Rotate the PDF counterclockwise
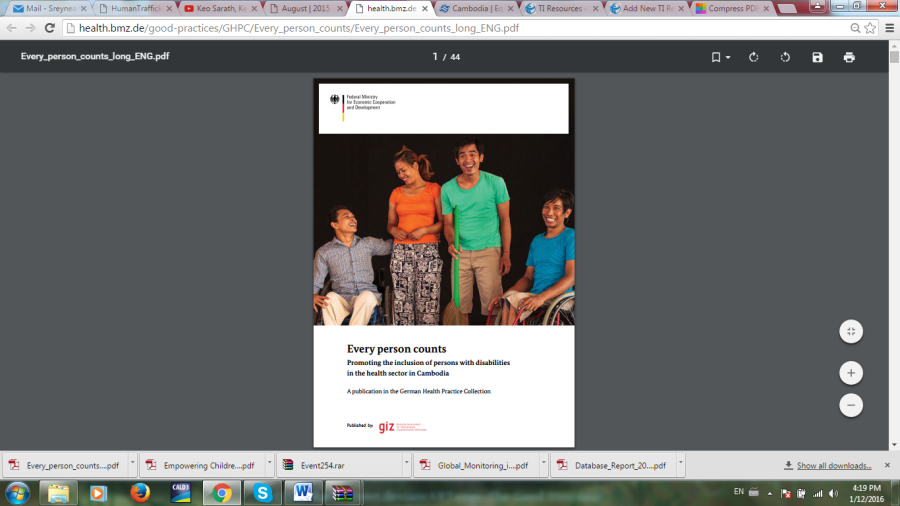This screenshot has height=506, width=900. [785, 57]
